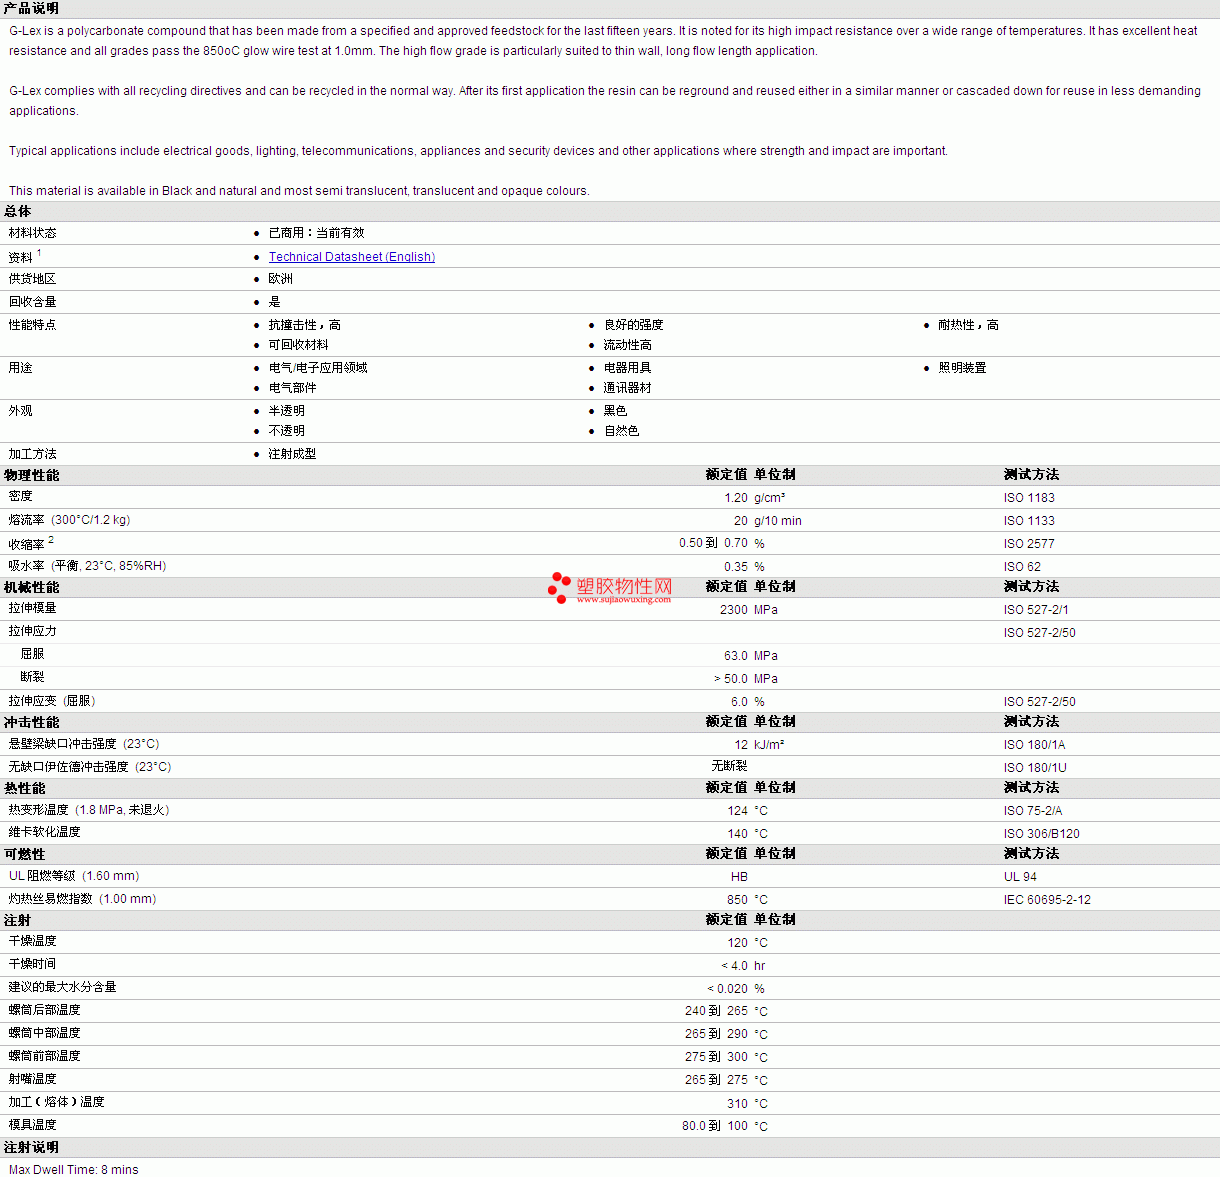
Task: Click the 注射成型 processing method entry
Action: pos(292,454)
